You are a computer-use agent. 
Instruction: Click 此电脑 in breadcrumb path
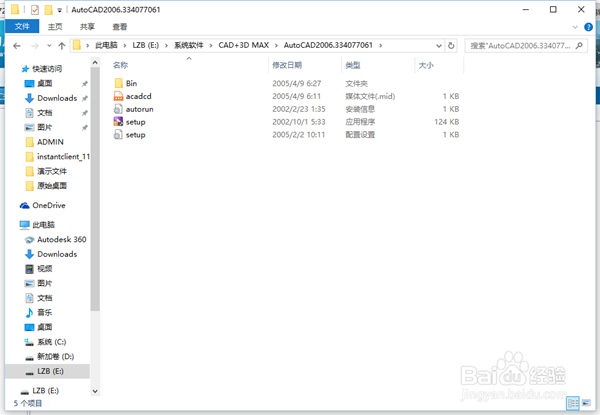tap(106, 45)
